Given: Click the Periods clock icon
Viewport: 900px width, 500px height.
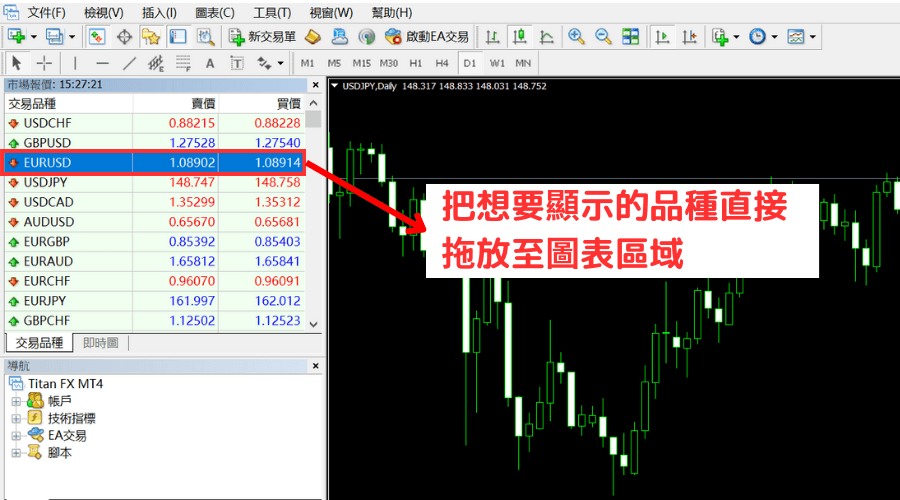Looking at the screenshot, I should point(758,37).
